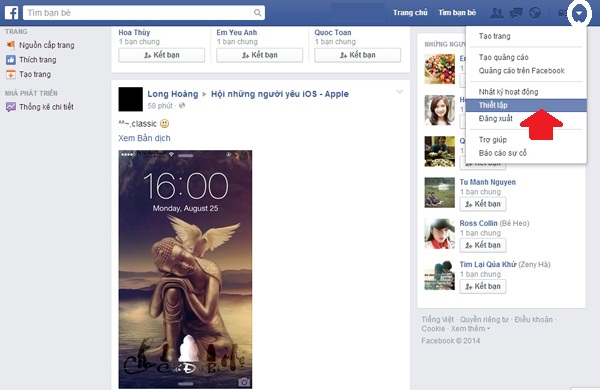Click Long Hoàng's black avatar thumbnail
This screenshot has height=390, width=600.
pos(130,99)
